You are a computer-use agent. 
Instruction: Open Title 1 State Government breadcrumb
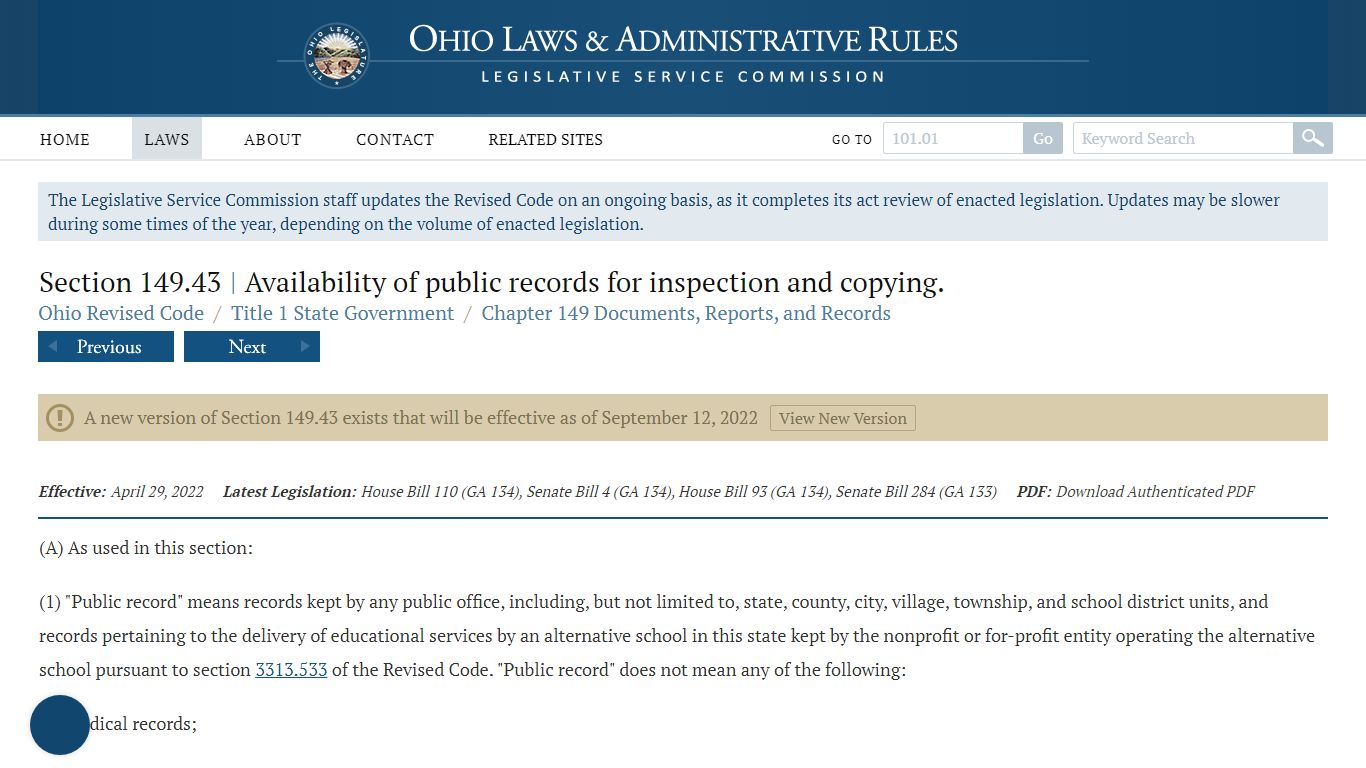pyautogui.click(x=343, y=313)
